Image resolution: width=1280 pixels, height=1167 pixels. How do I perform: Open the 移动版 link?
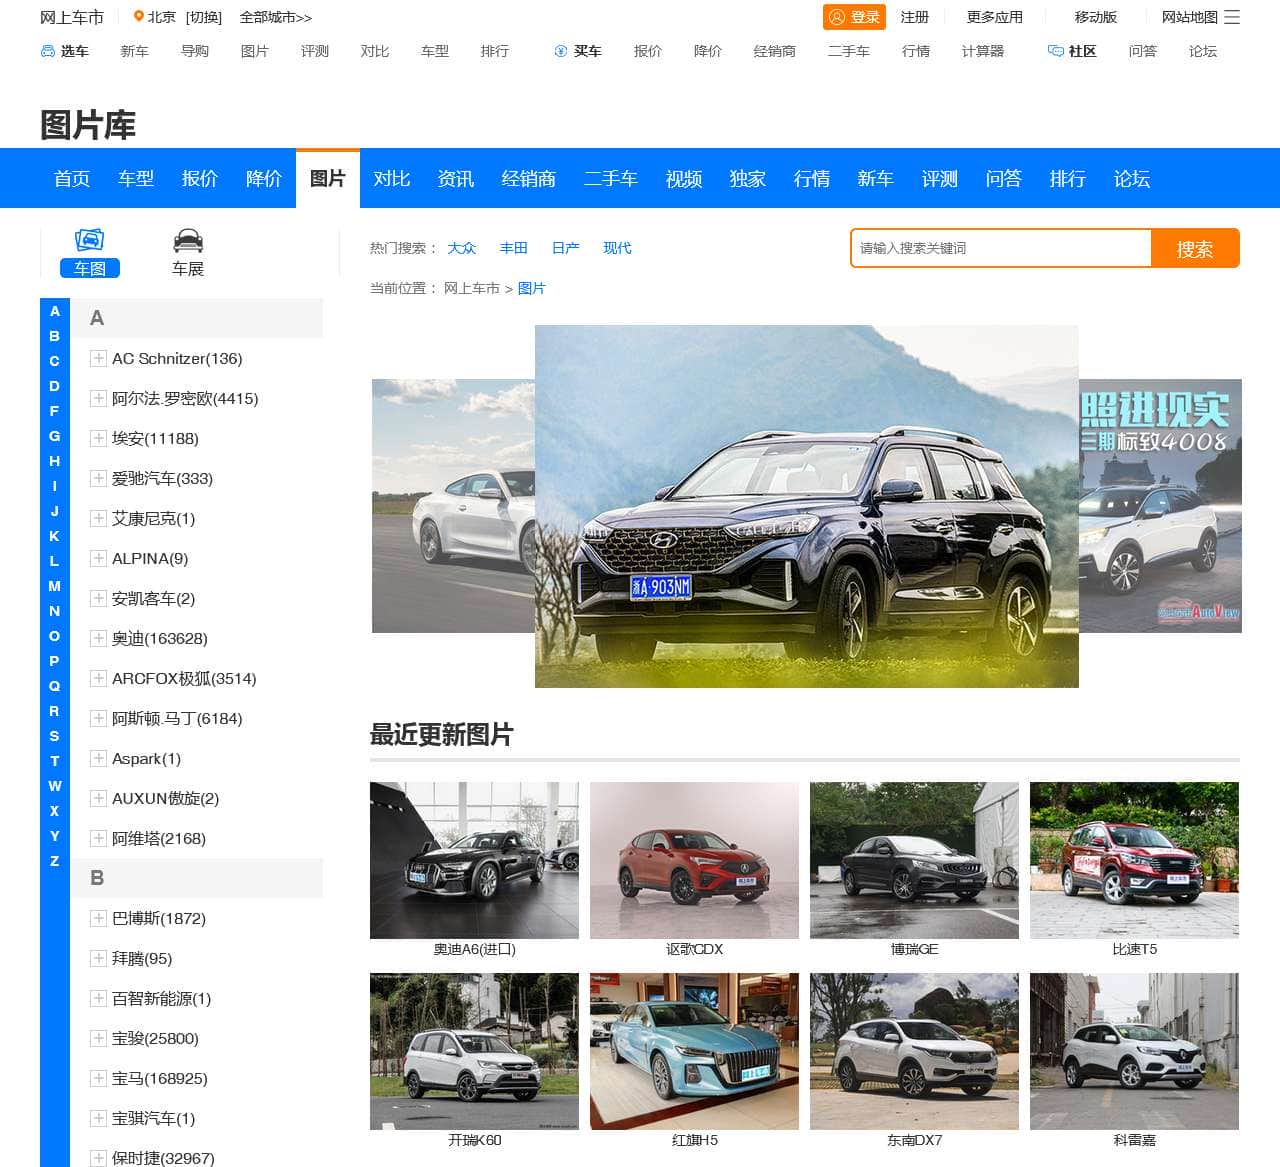click(x=1095, y=17)
